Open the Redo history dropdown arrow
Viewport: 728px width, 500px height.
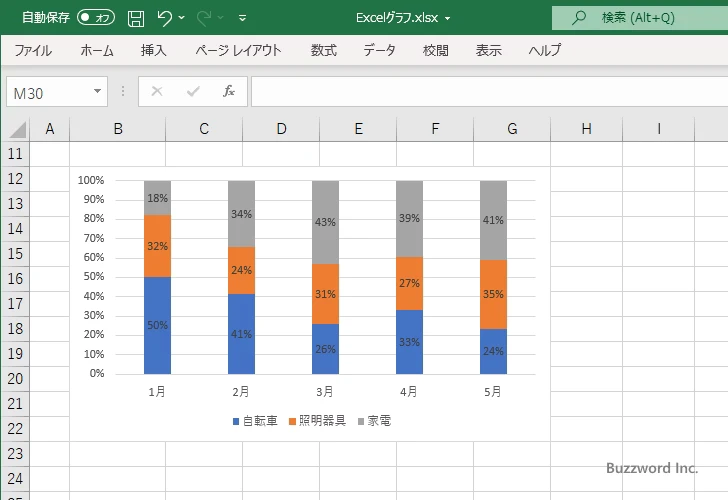click(221, 18)
